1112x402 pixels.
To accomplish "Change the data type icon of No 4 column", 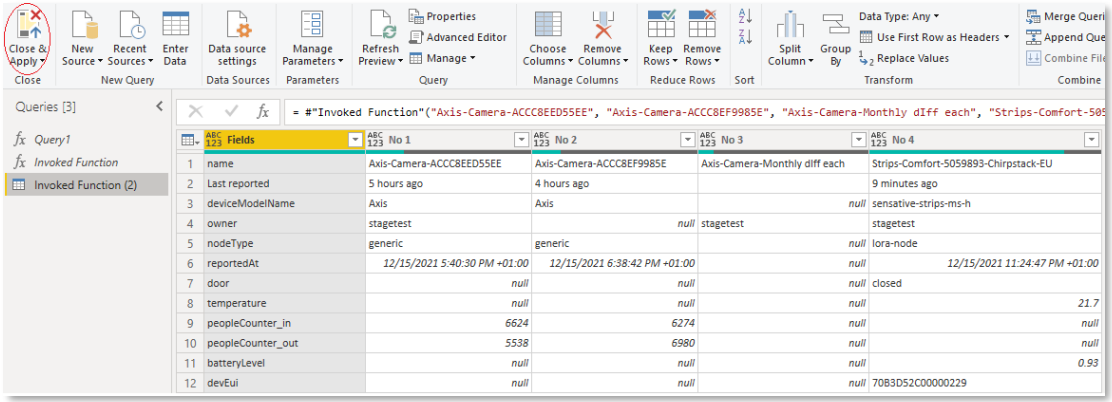I will pos(879,140).
